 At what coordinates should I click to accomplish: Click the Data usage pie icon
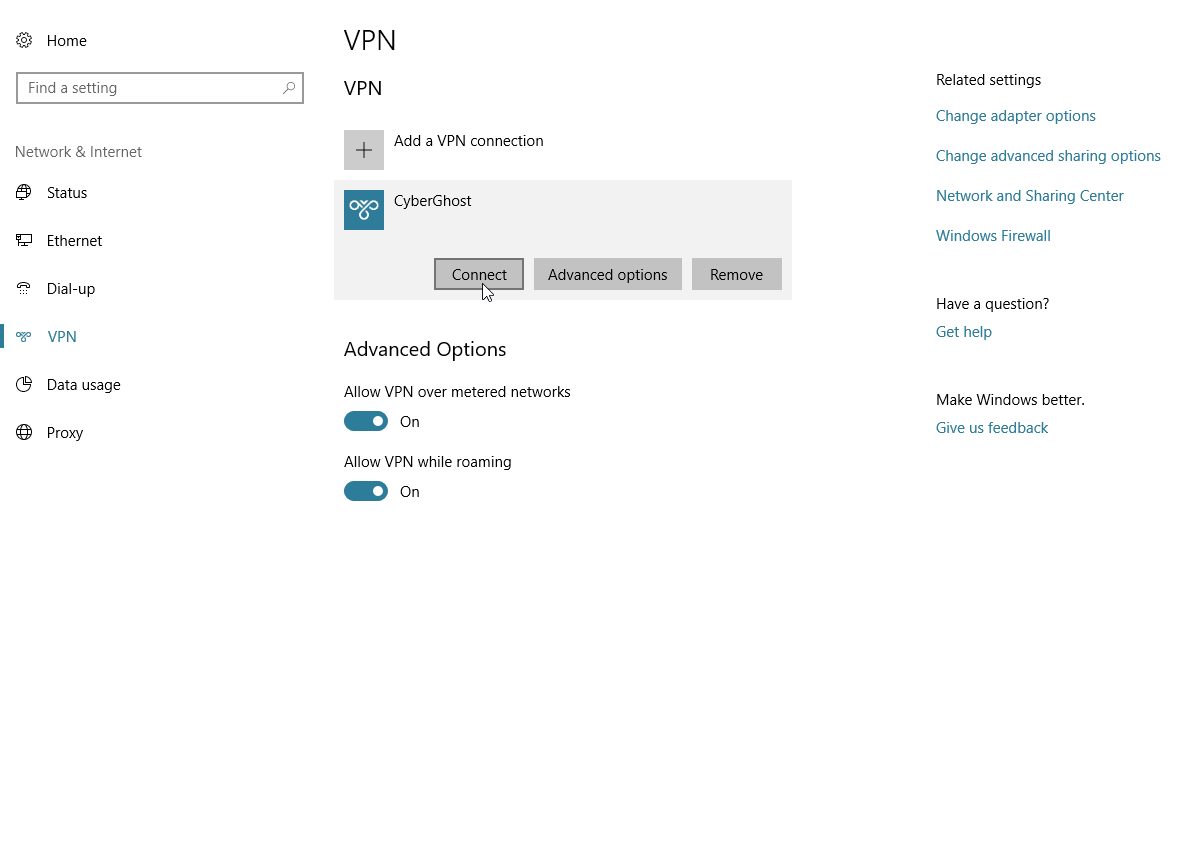pos(24,385)
